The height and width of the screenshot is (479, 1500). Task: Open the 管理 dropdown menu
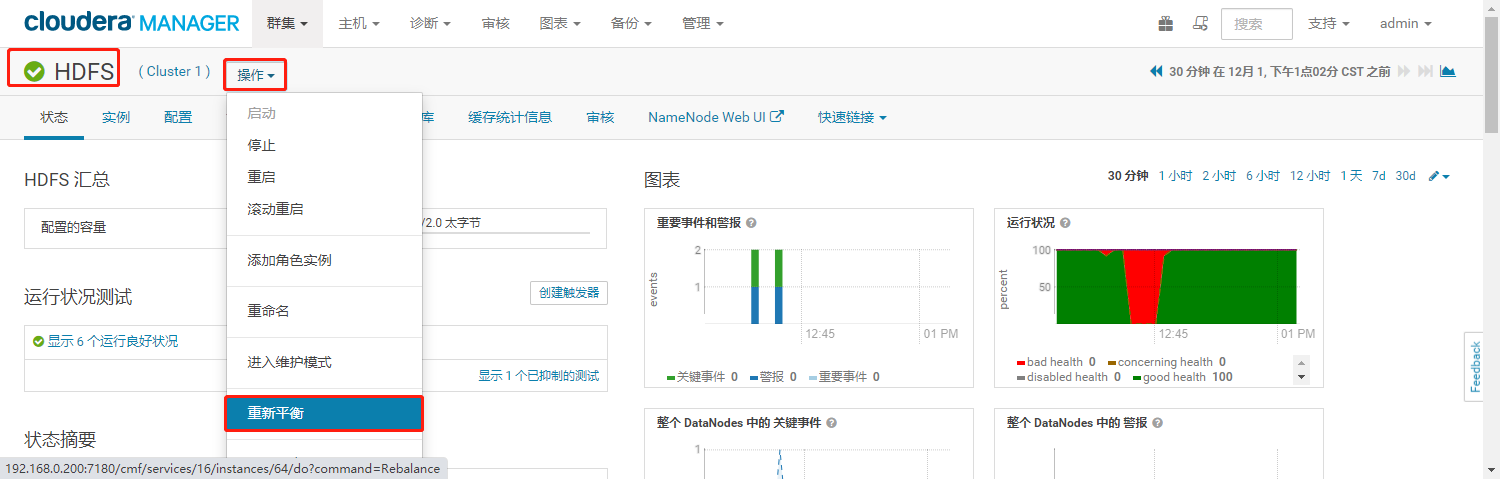pyautogui.click(x=702, y=23)
